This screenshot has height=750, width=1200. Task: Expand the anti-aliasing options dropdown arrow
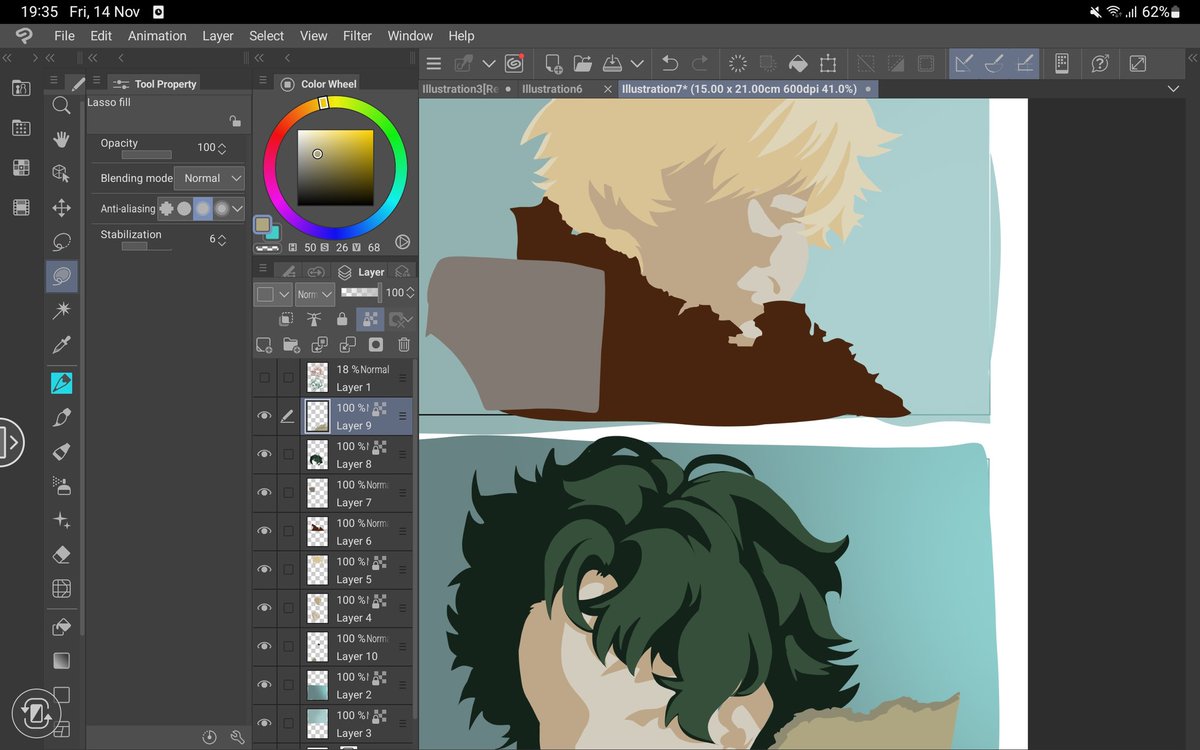(238, 208)
